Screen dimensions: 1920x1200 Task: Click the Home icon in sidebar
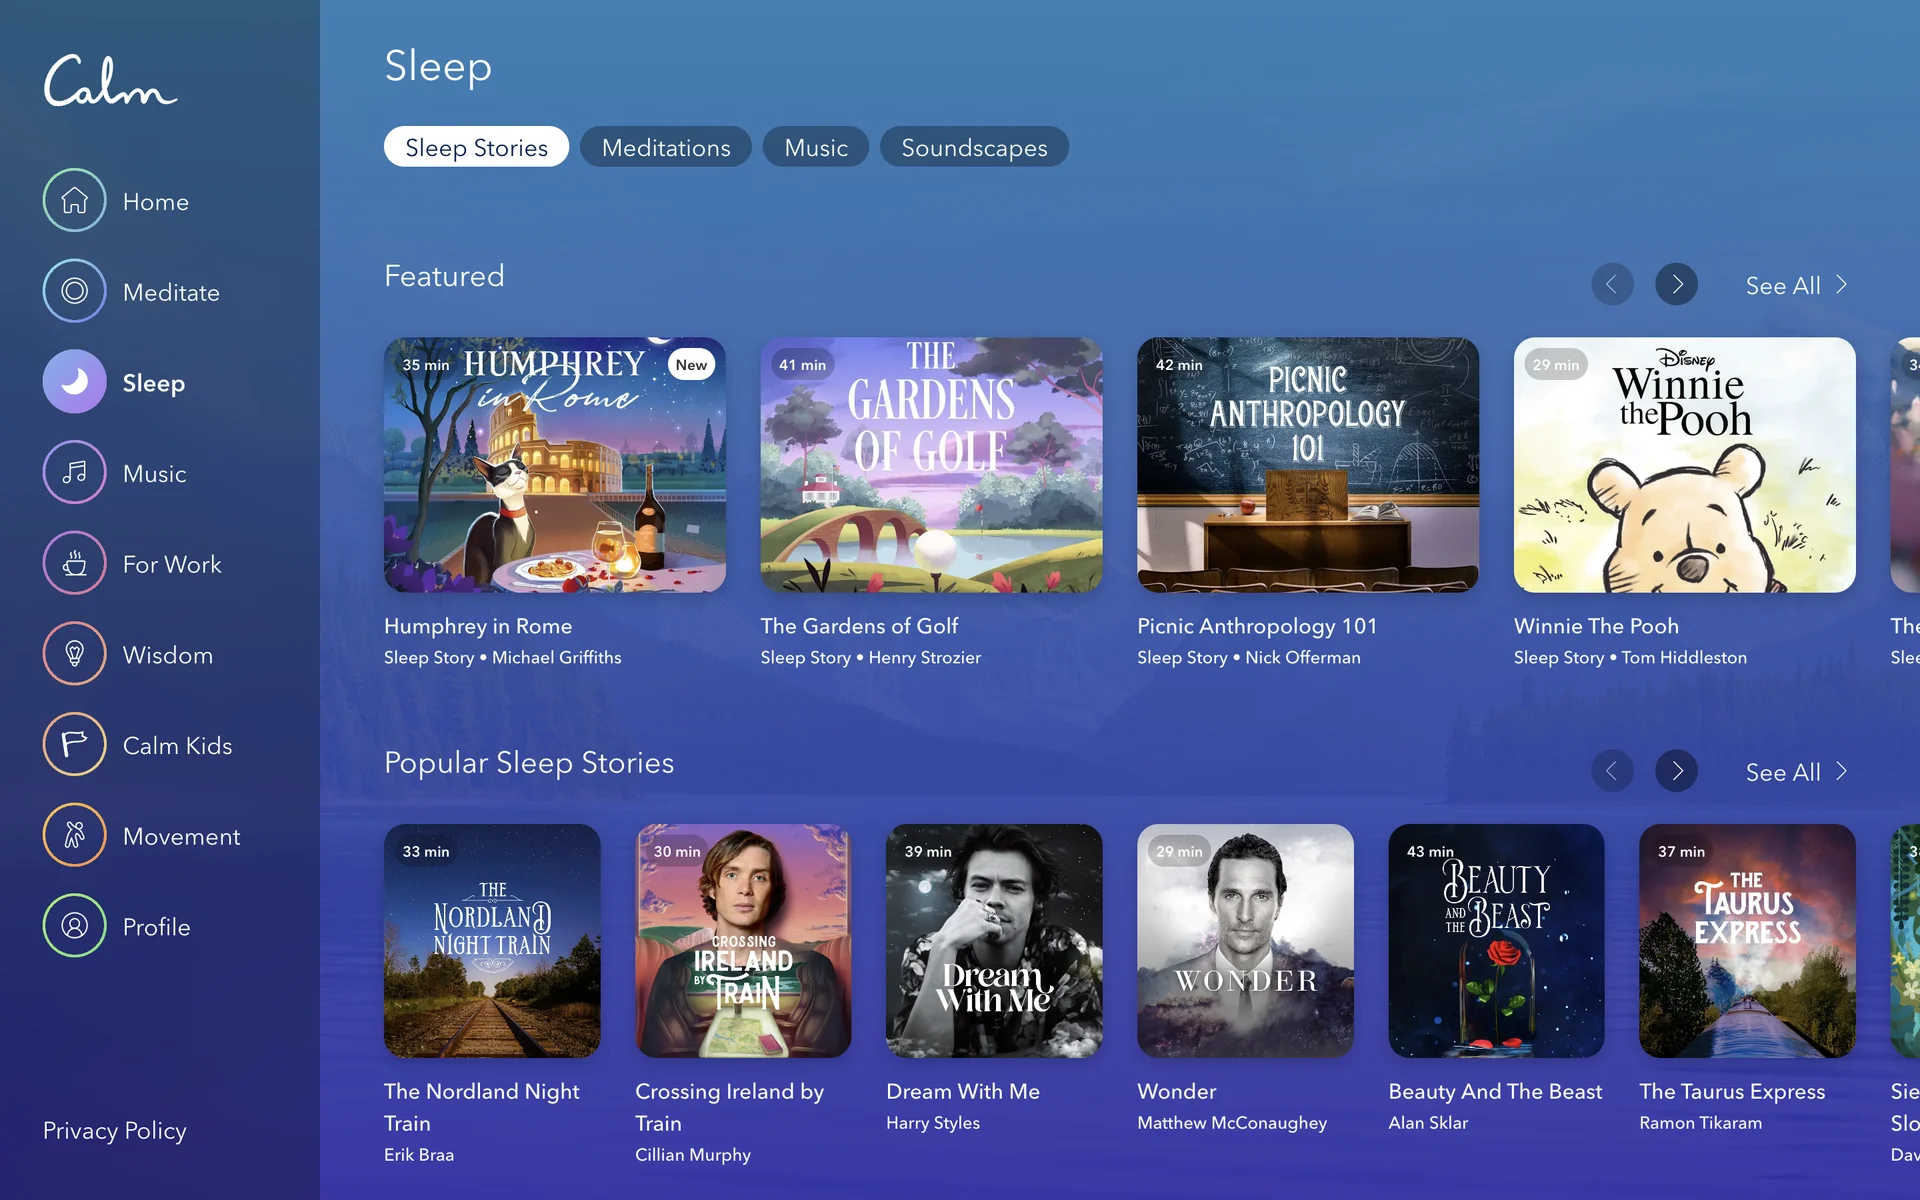[74, 201]
